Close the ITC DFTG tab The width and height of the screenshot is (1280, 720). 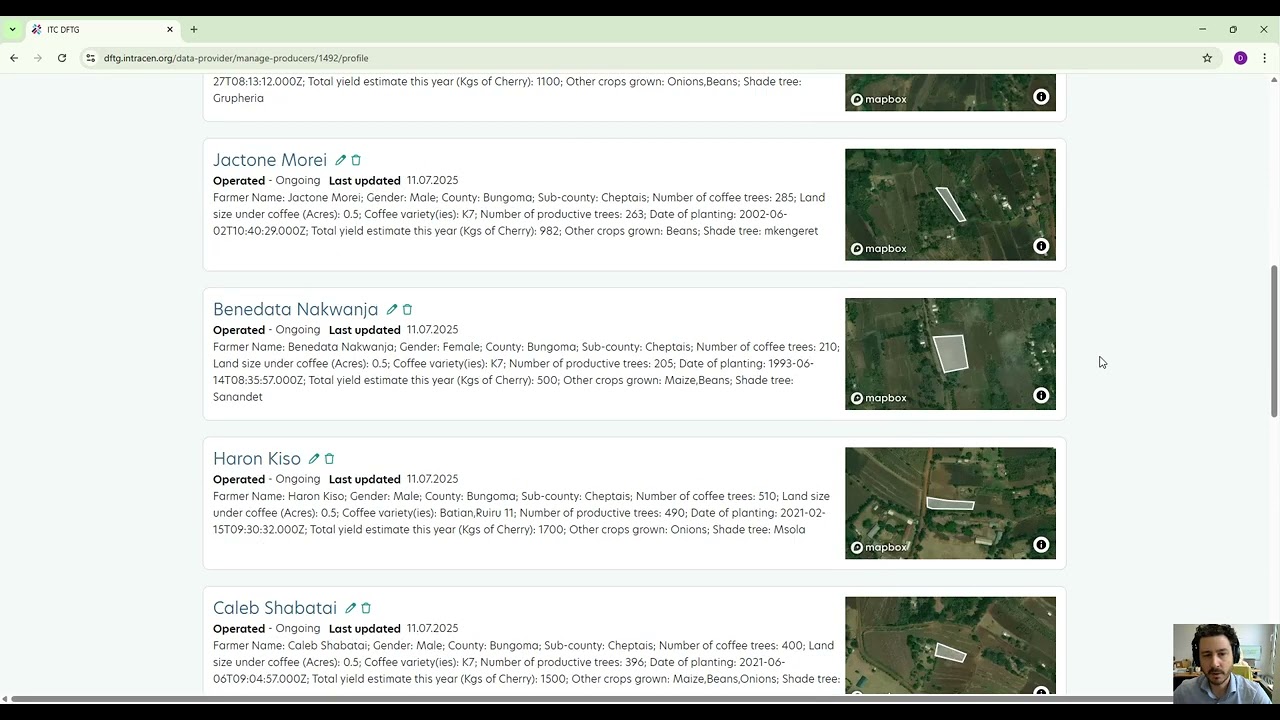pos(170,29)
